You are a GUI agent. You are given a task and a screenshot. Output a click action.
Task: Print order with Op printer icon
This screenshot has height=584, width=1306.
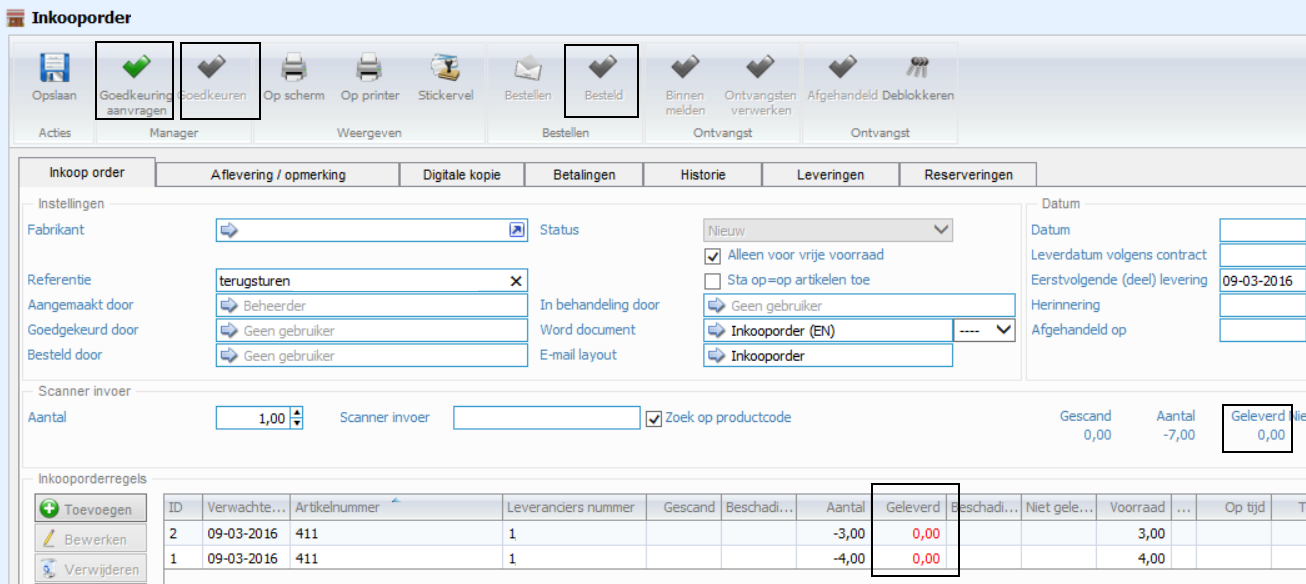369,70
